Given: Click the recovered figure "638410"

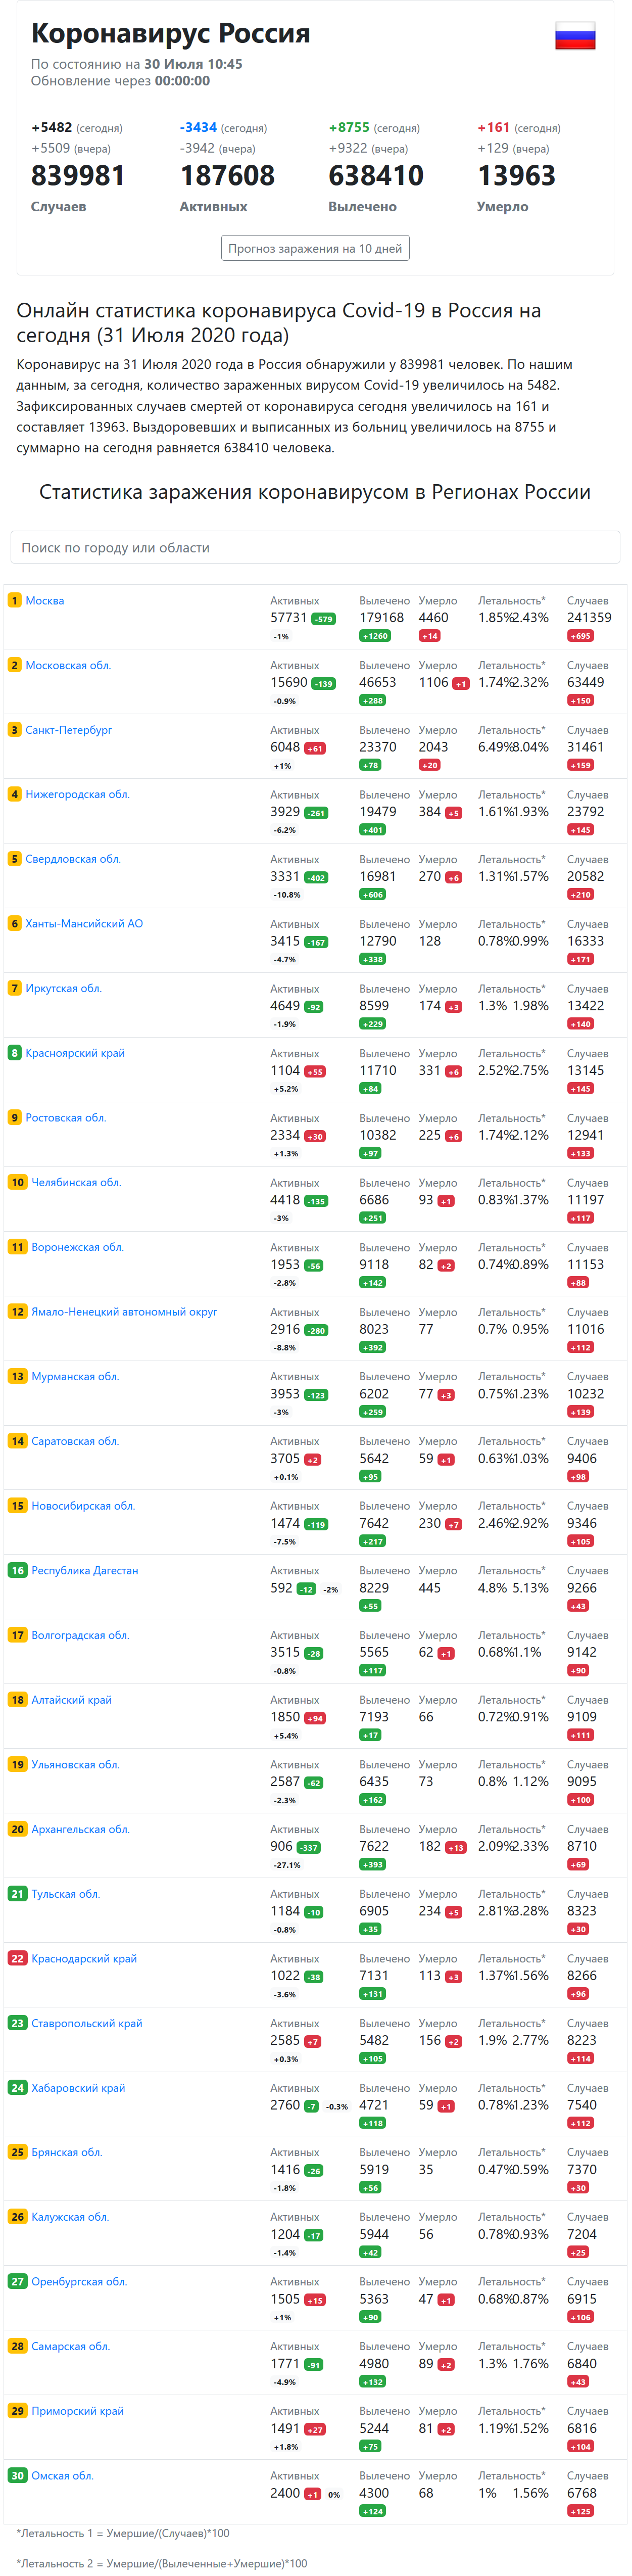Looking at the screenshot, I should 376,176.
